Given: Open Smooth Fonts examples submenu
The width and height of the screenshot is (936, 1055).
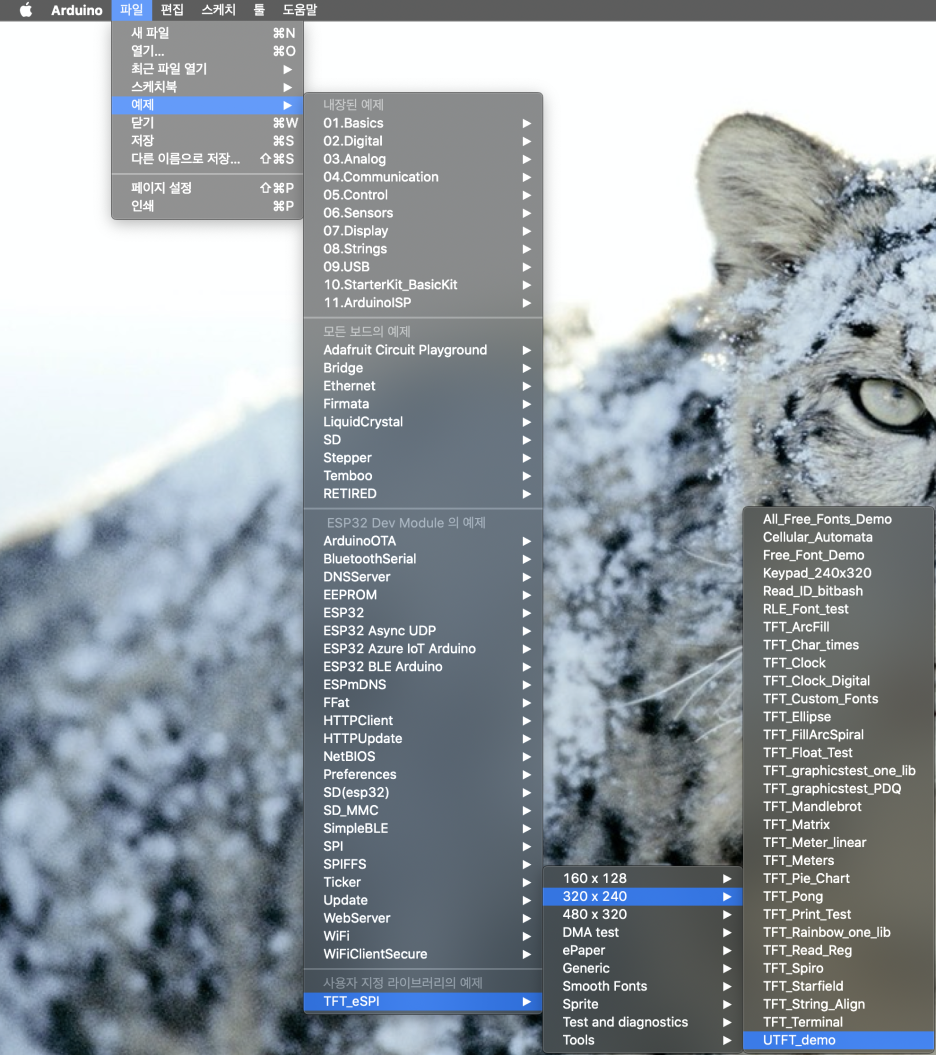Looking at the screenshot, I should 643,986.
